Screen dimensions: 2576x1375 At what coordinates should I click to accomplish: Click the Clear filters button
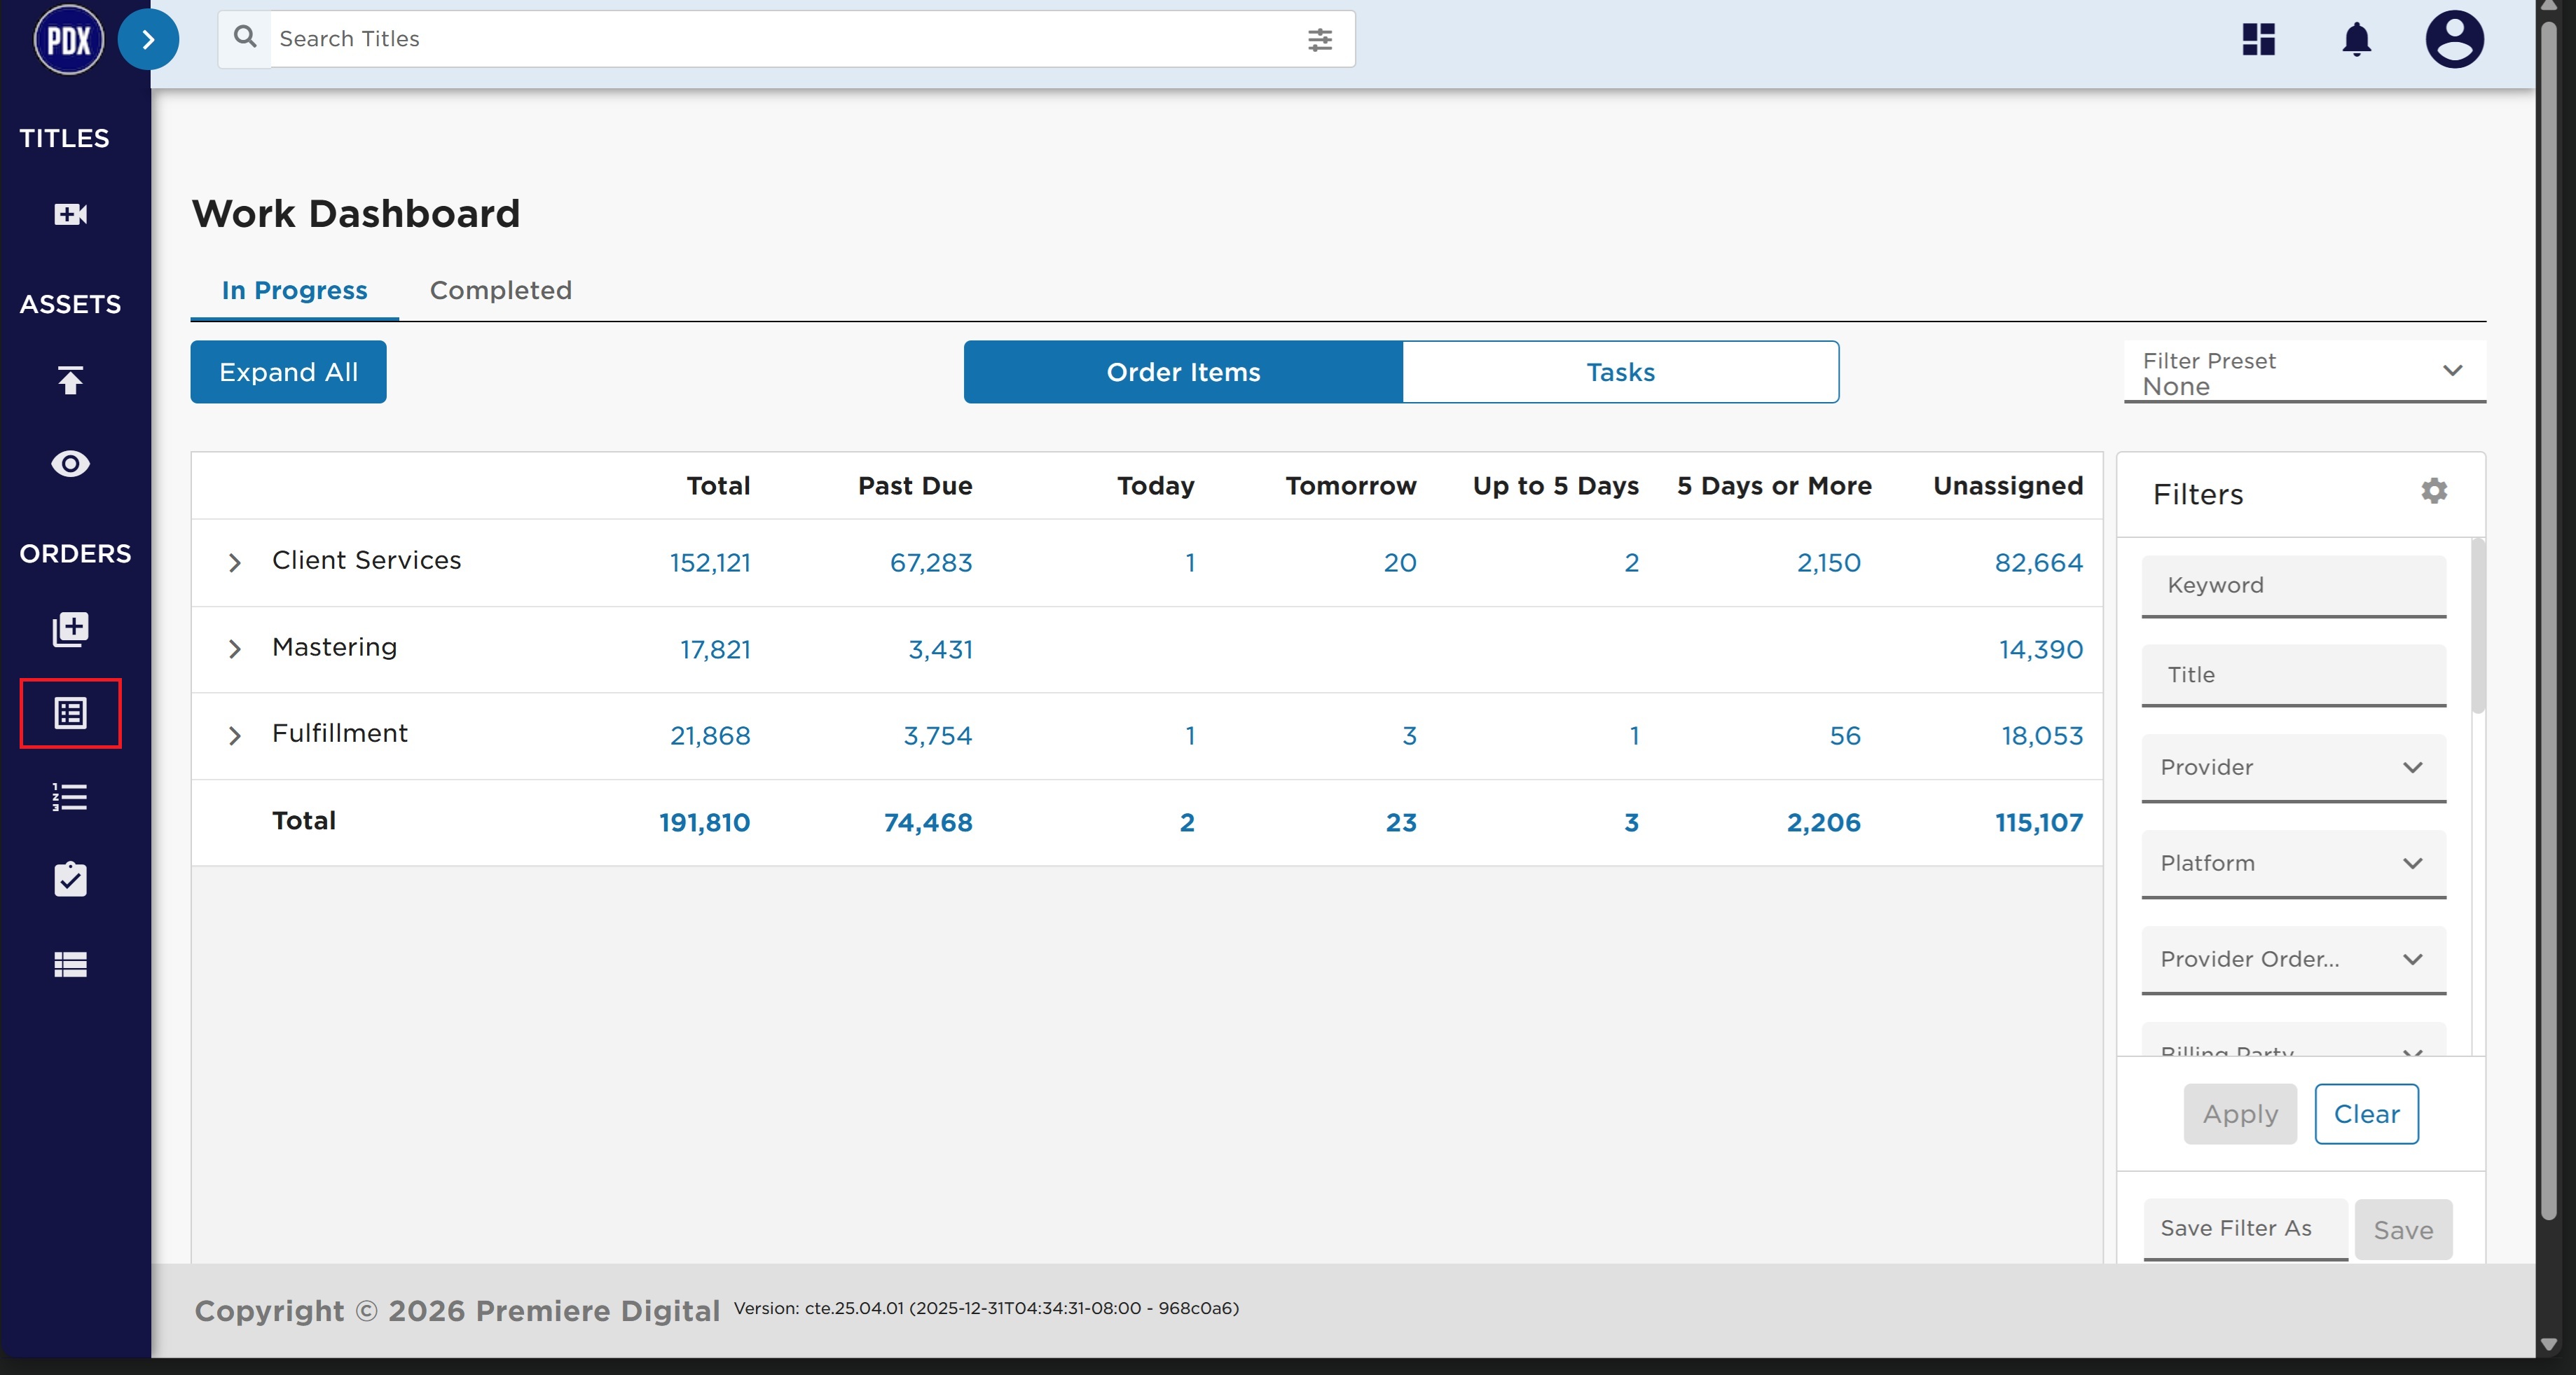tap(2366, 1114)
